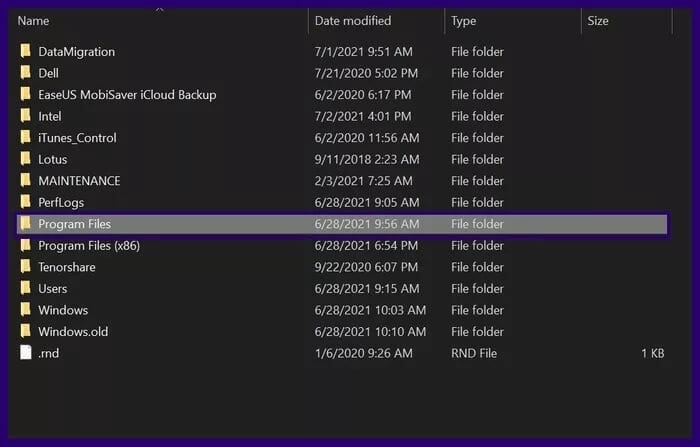Image resolution: width=700 pixels, height=447 pixels.
Task: Select the MAINTENANCE folder name
Action: 79,181
